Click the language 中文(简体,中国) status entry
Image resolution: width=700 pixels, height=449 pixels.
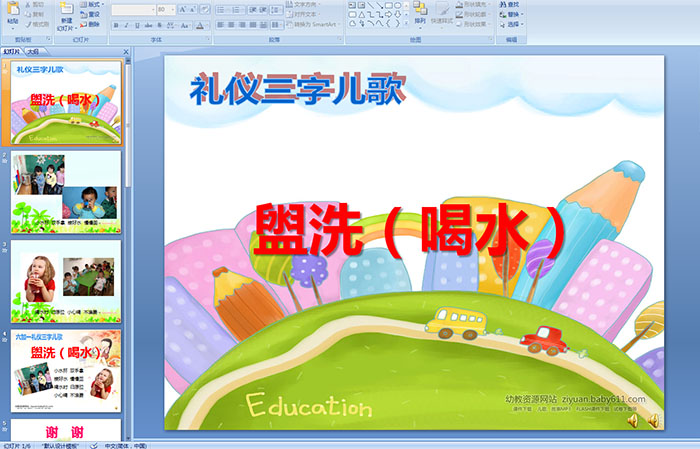pos(125,445)
